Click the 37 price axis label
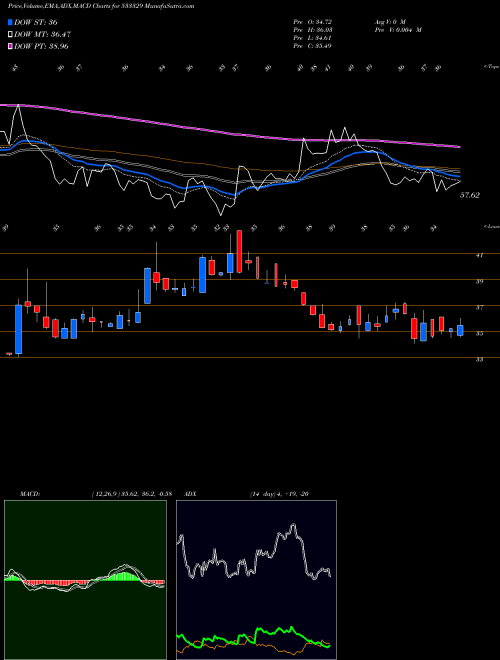 [x=479, y=308]
